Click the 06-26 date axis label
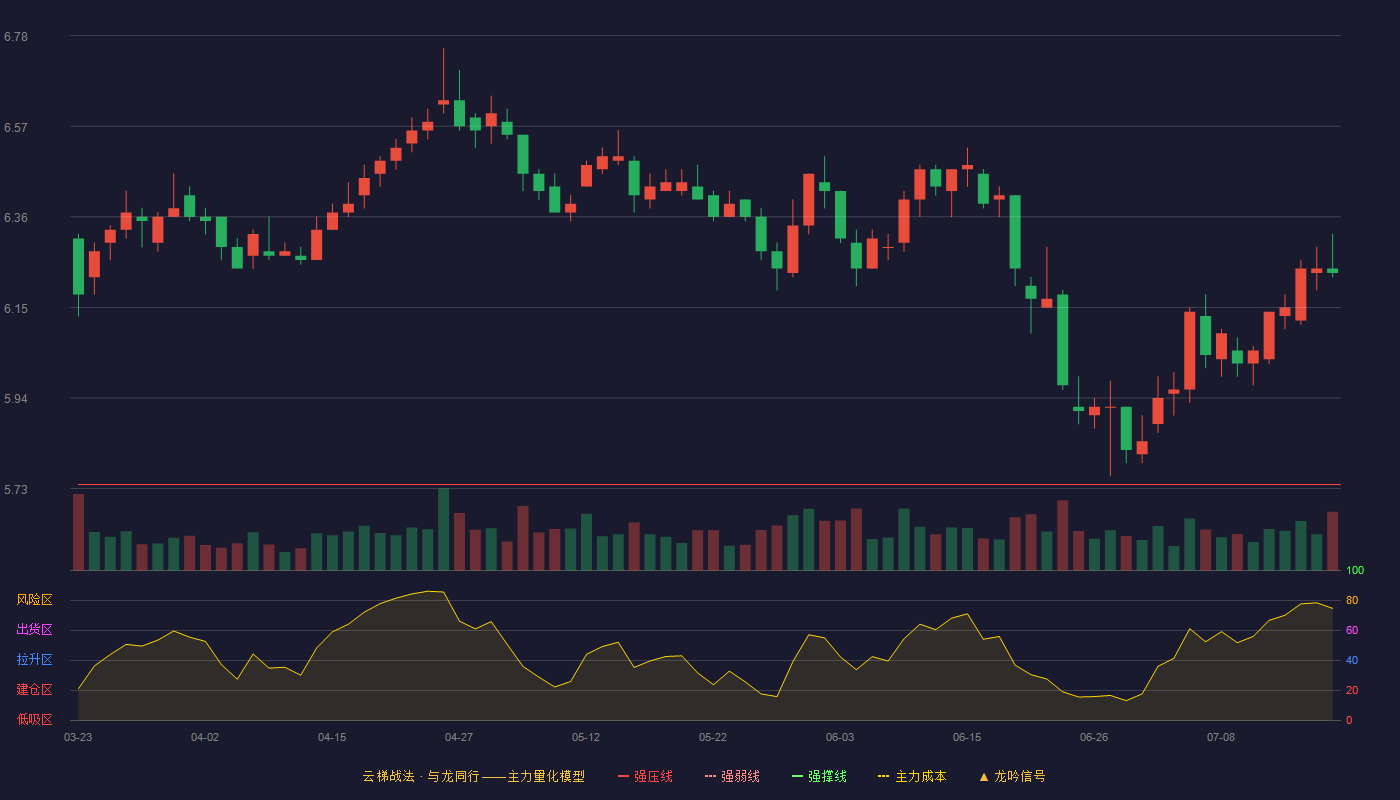 (x=1094, y=737)
